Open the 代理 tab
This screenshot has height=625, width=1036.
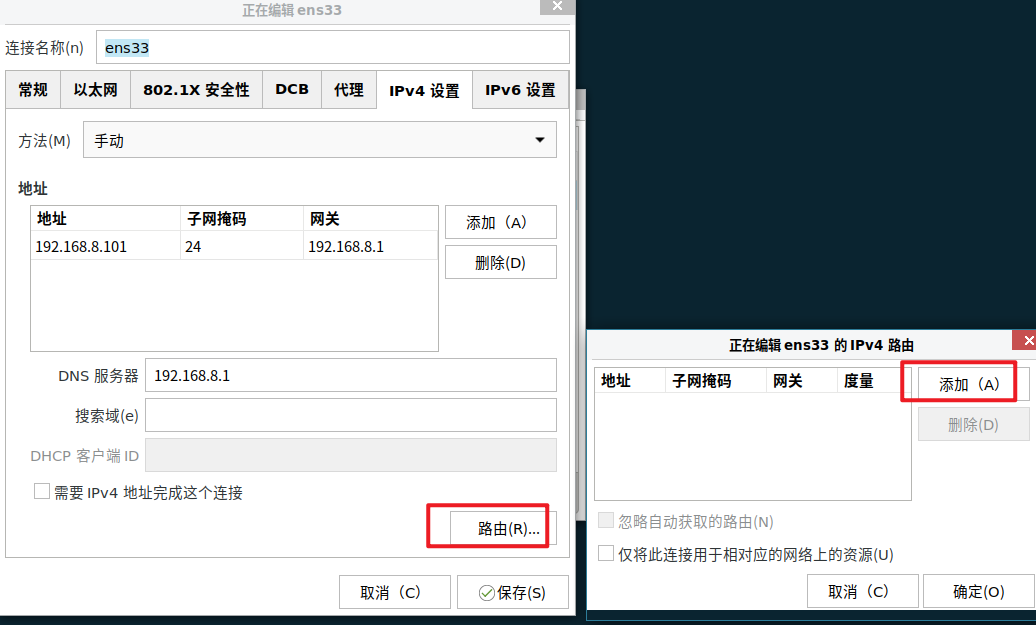(349, 90)
